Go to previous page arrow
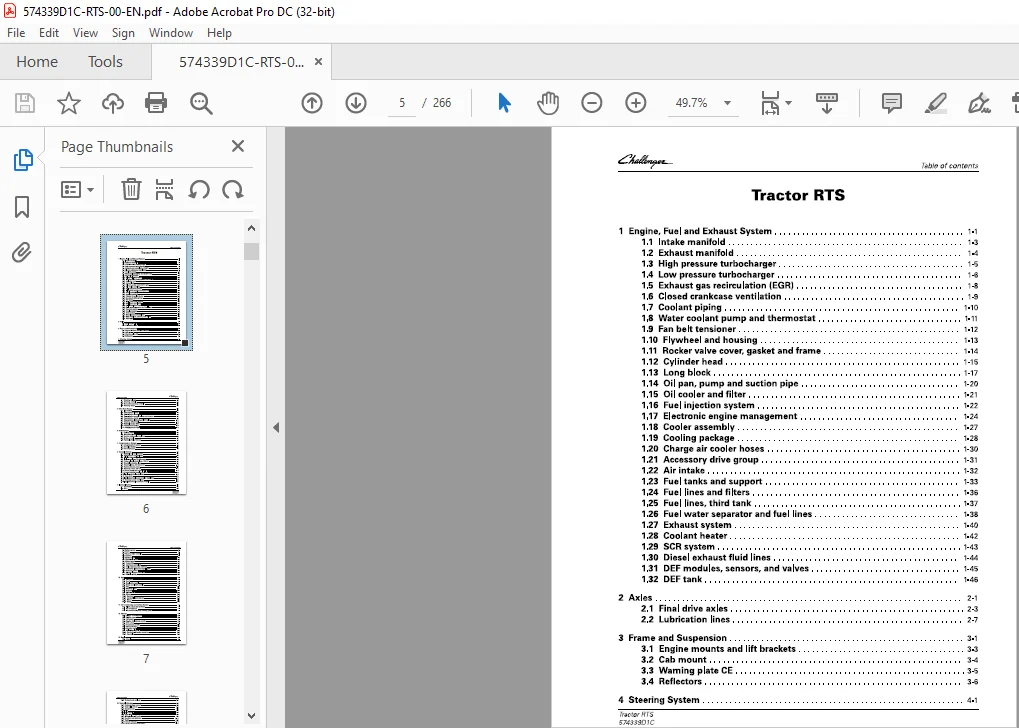Viewport: 1019px width, 728px height. pyautogui.click(x=312, y=103)
